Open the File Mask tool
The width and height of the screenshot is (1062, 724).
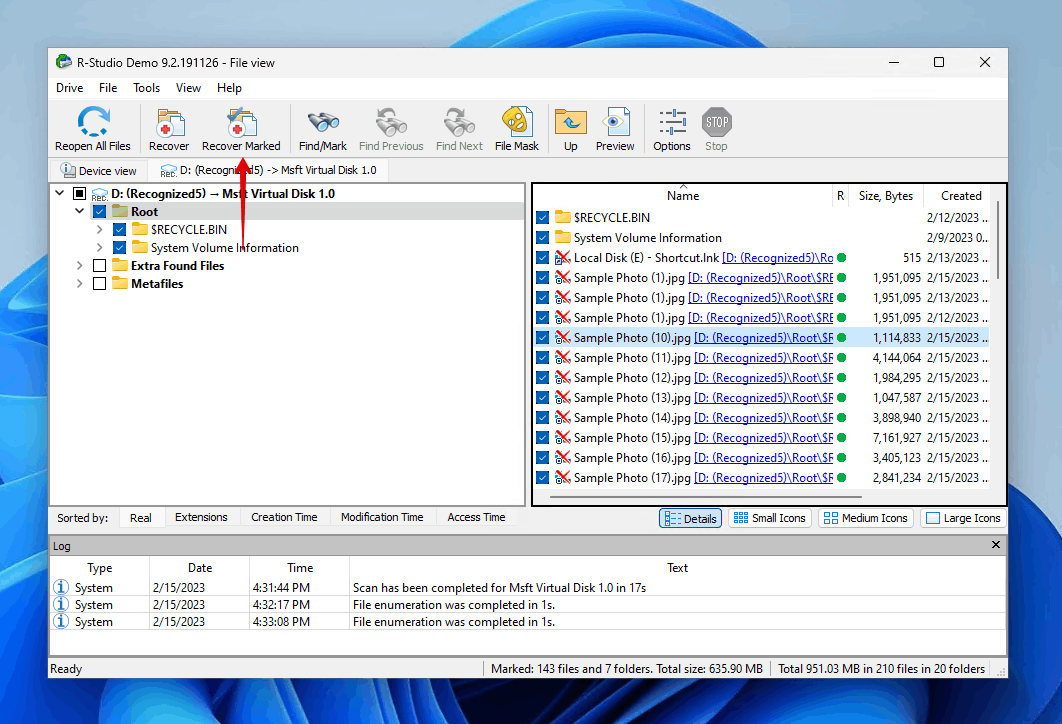pos(517,122)
